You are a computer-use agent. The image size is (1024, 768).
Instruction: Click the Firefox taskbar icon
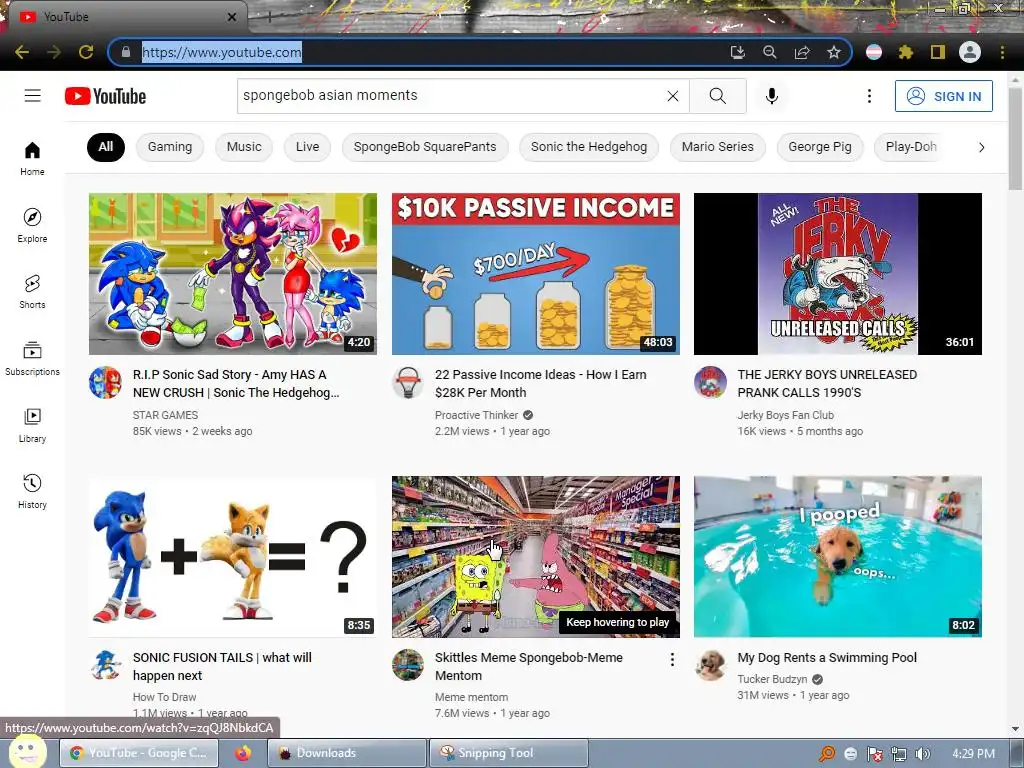click(x=243, y=753)
